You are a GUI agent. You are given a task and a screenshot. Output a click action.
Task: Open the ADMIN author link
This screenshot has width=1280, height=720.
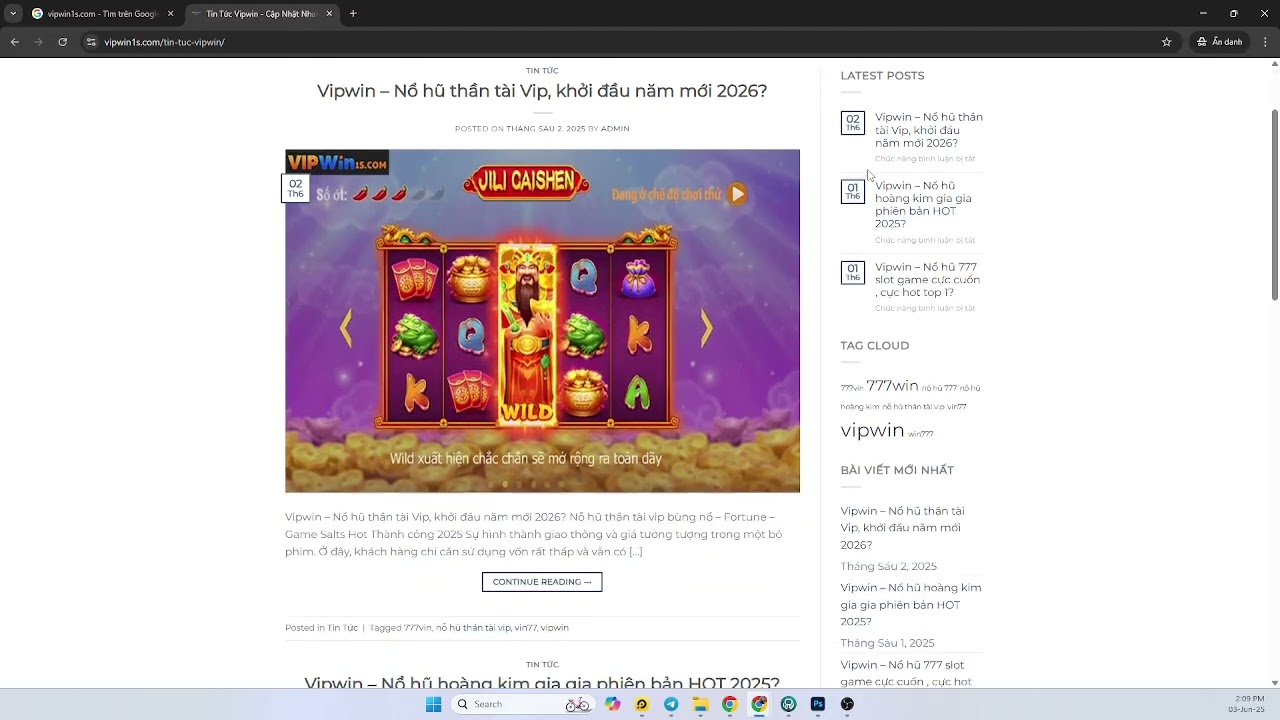coord(615,129)
